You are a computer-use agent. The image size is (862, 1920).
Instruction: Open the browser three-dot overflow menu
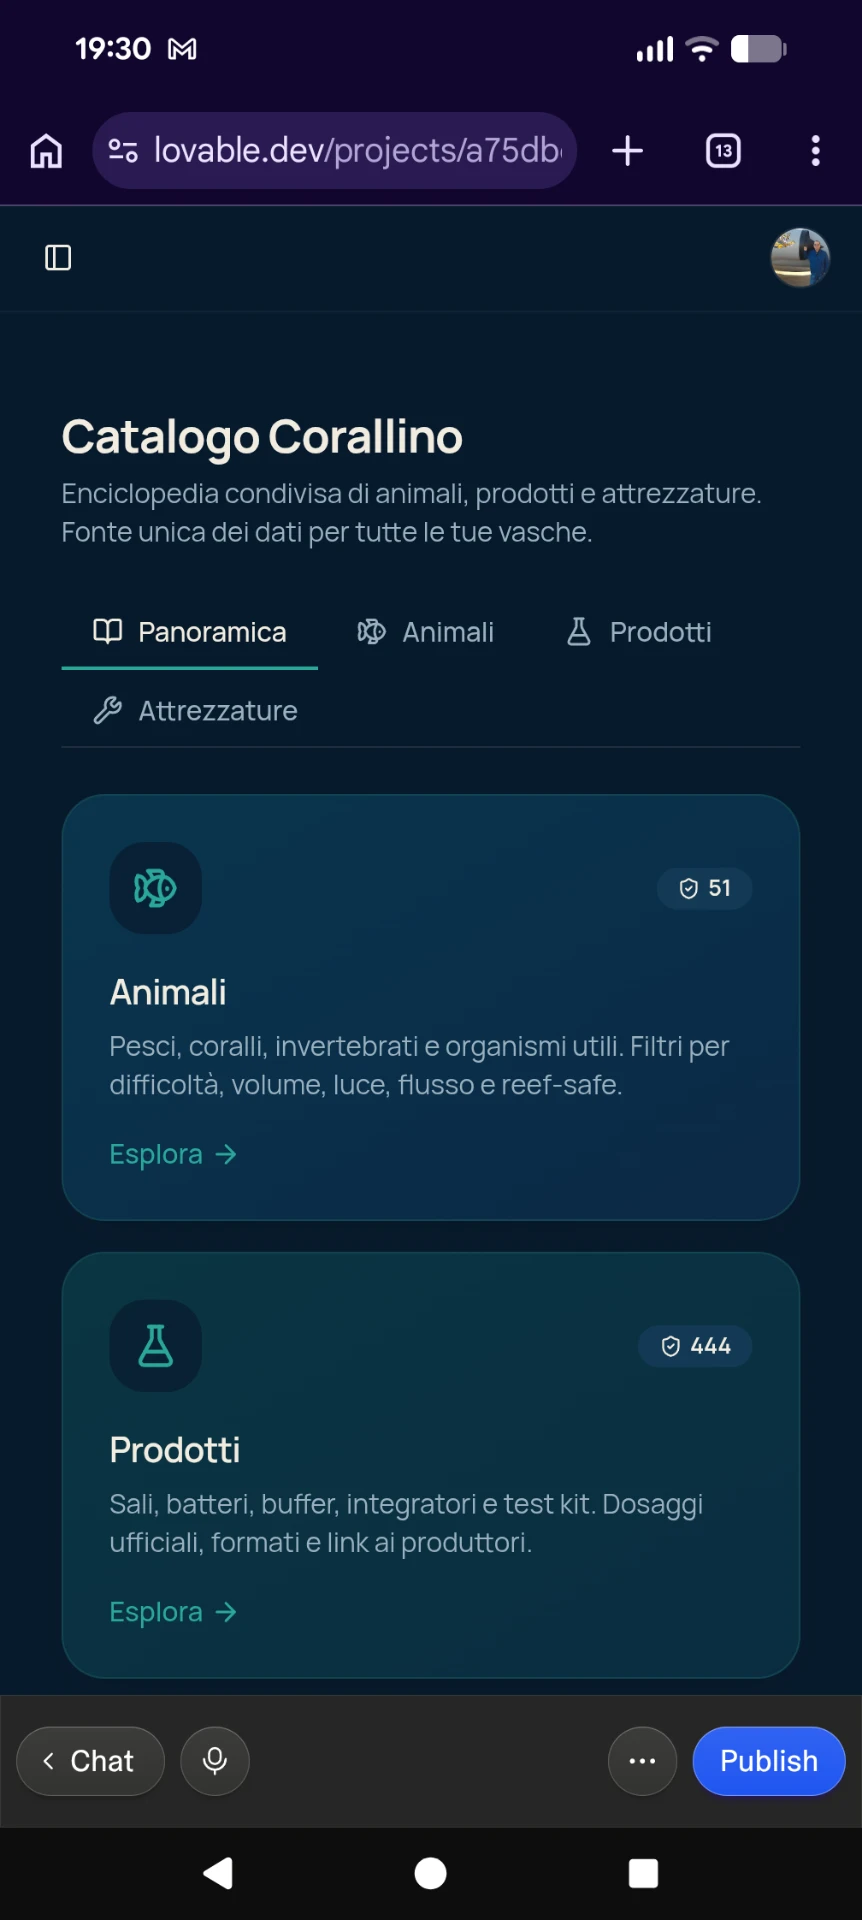[816, 151]
